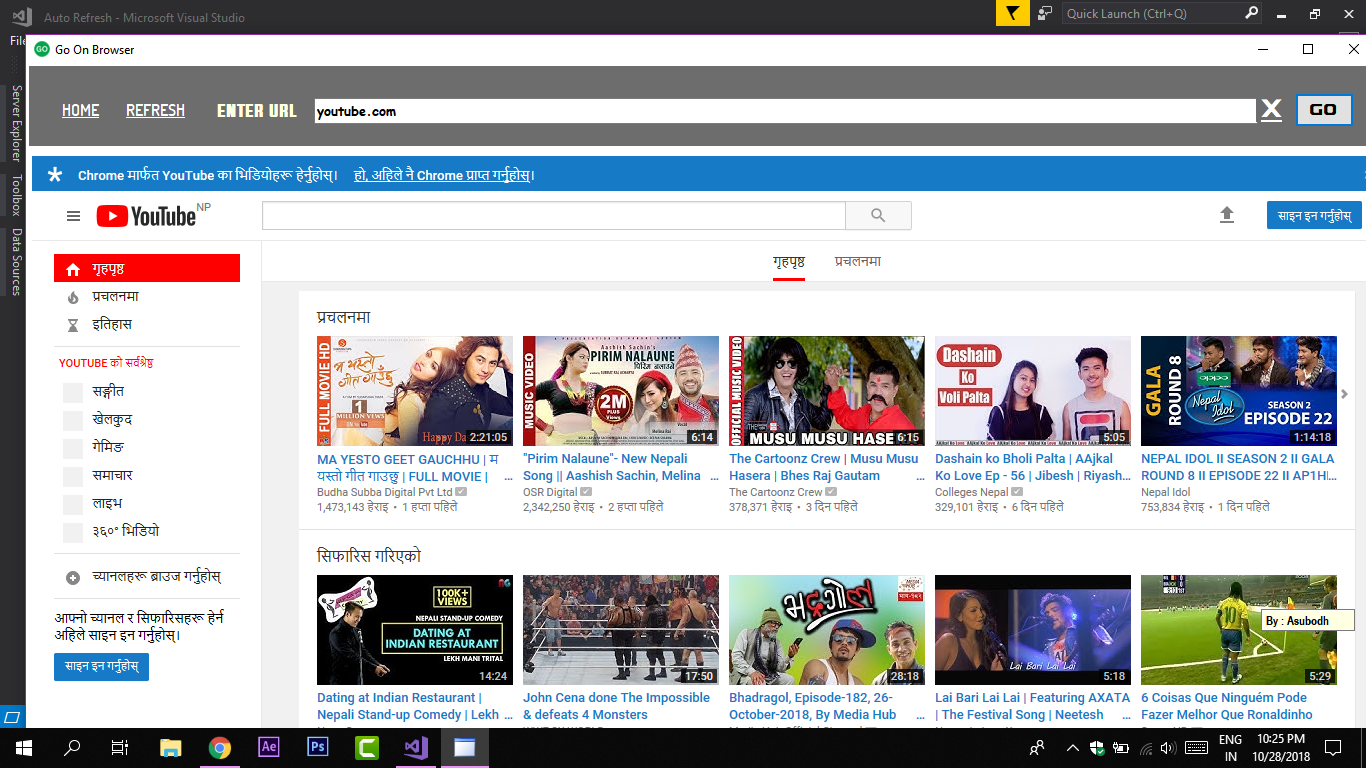Click the URL field containing youtube.com
Viewport: 1366px width, 768px height.
pyautogui.click(x=785, y=111)
